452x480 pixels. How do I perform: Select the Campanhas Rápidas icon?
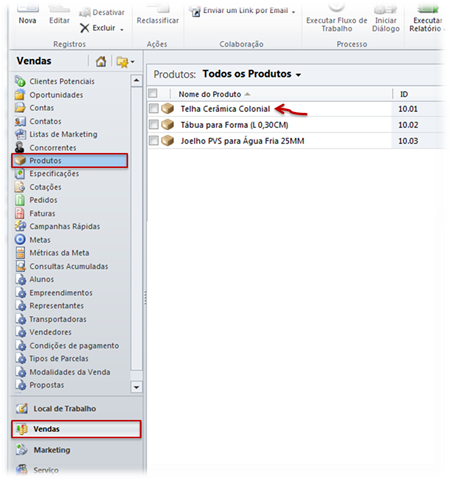click(x=20, y=226)
